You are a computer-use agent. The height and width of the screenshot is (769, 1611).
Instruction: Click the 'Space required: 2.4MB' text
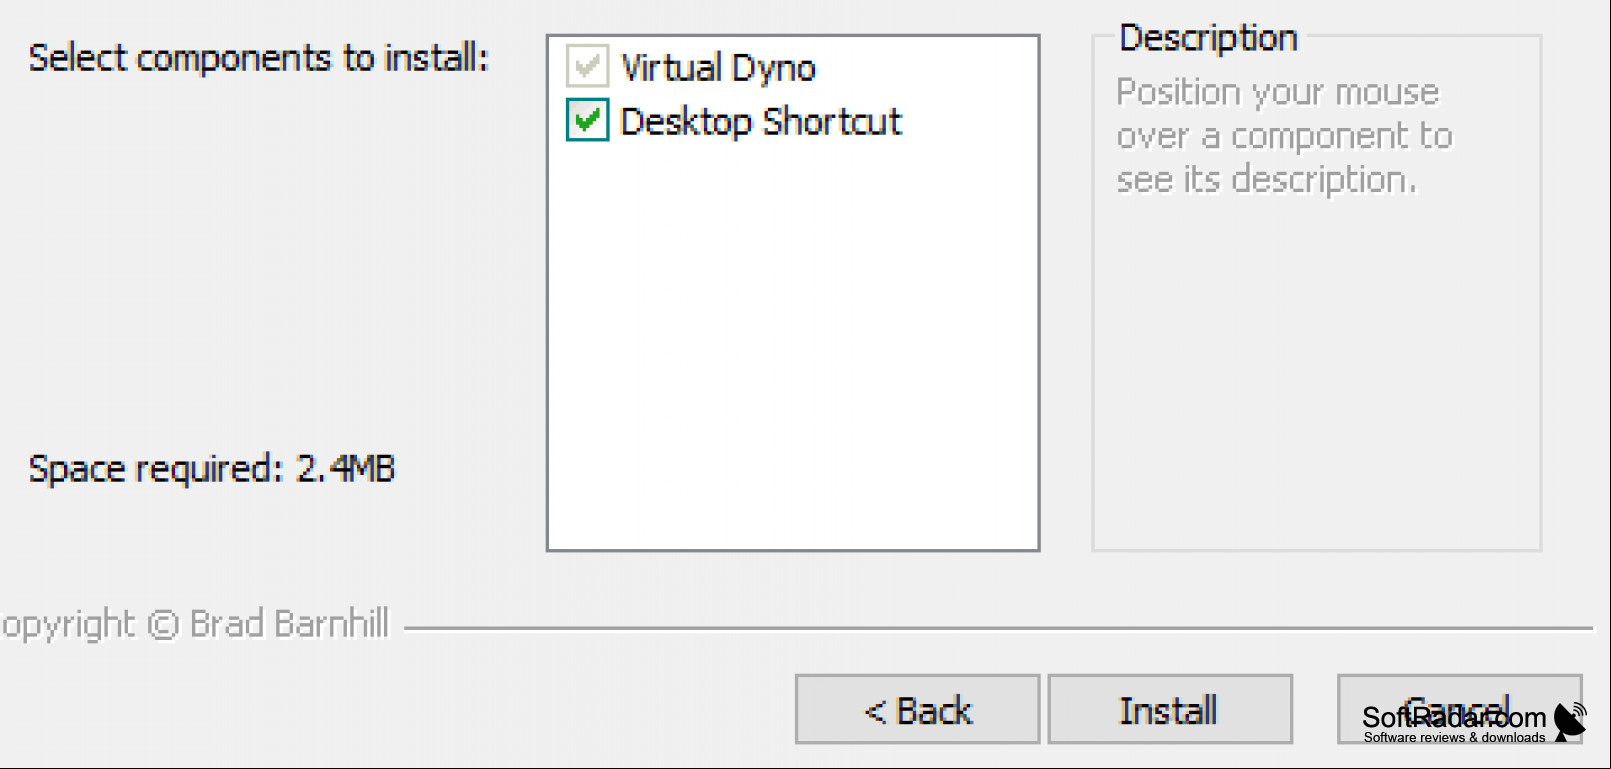(x=212, y=469)
